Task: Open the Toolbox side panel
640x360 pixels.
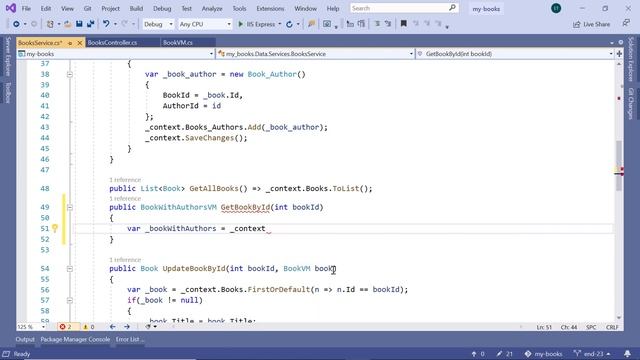Action: (x=8, y=92)
